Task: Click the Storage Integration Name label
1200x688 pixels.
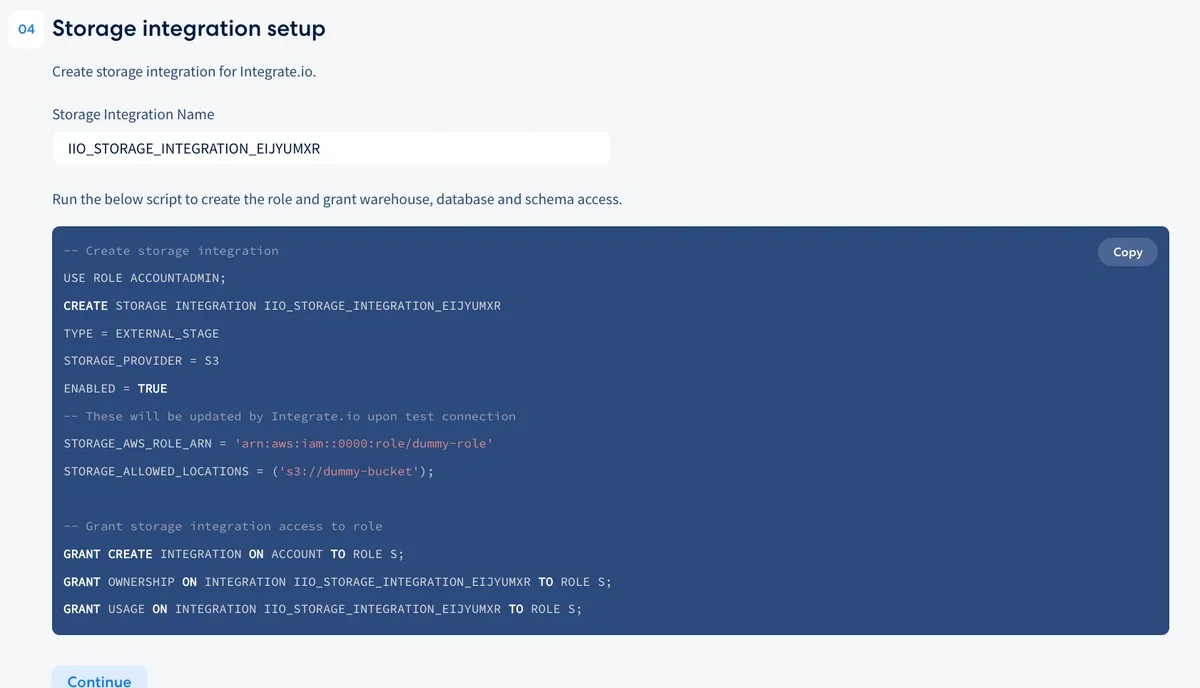Action: coord(133,114)
